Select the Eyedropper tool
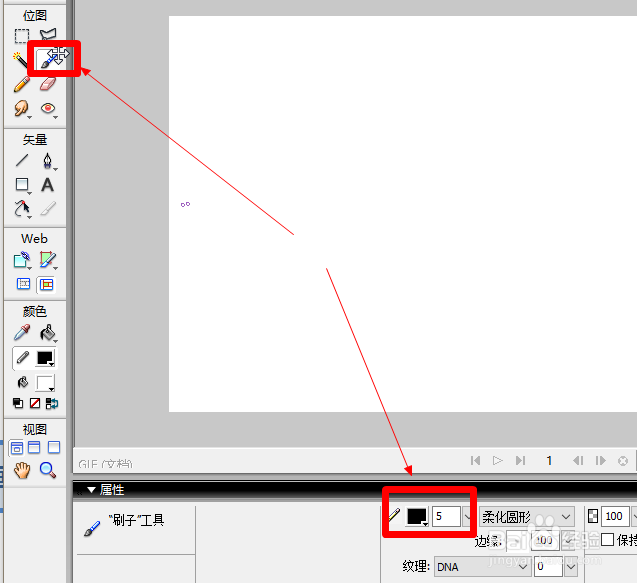This screenshot has height=583, width=637. [x=22, y=332]
